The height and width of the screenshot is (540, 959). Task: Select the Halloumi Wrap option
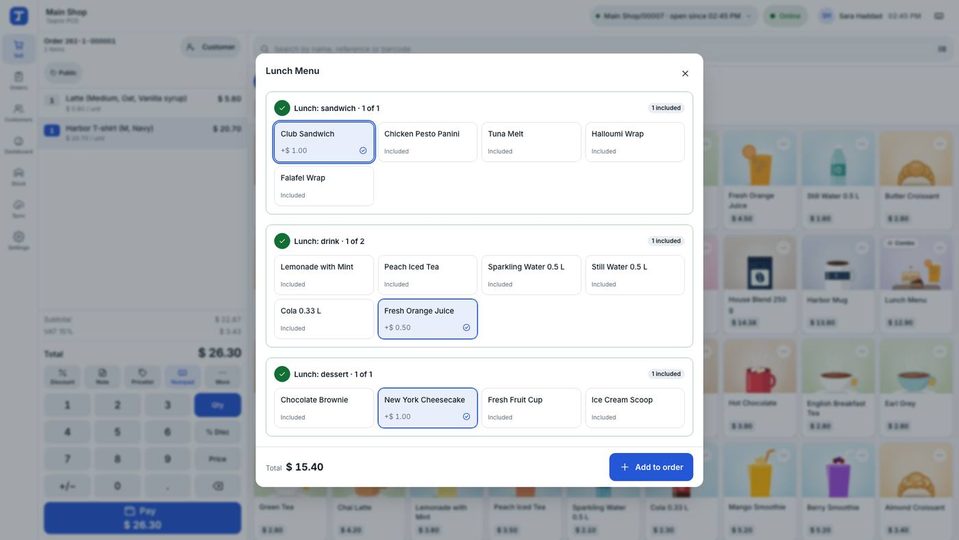[x=635, y=142]
